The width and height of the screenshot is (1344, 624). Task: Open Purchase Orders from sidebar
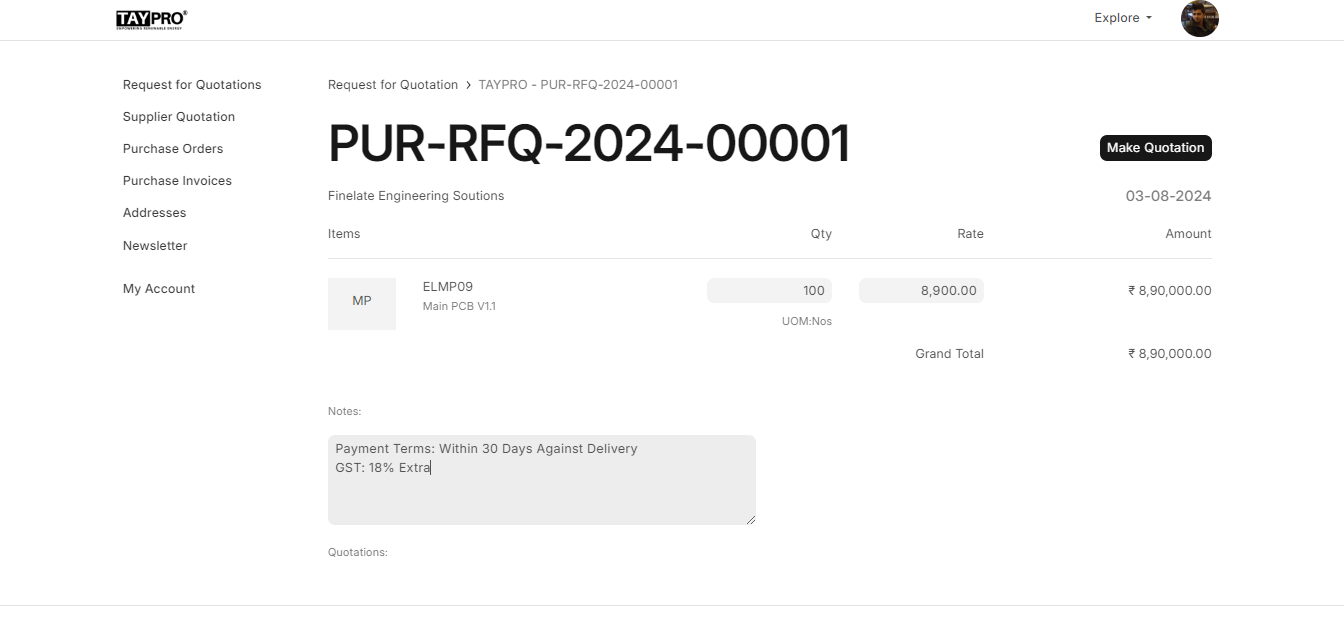tap(173, 149)
